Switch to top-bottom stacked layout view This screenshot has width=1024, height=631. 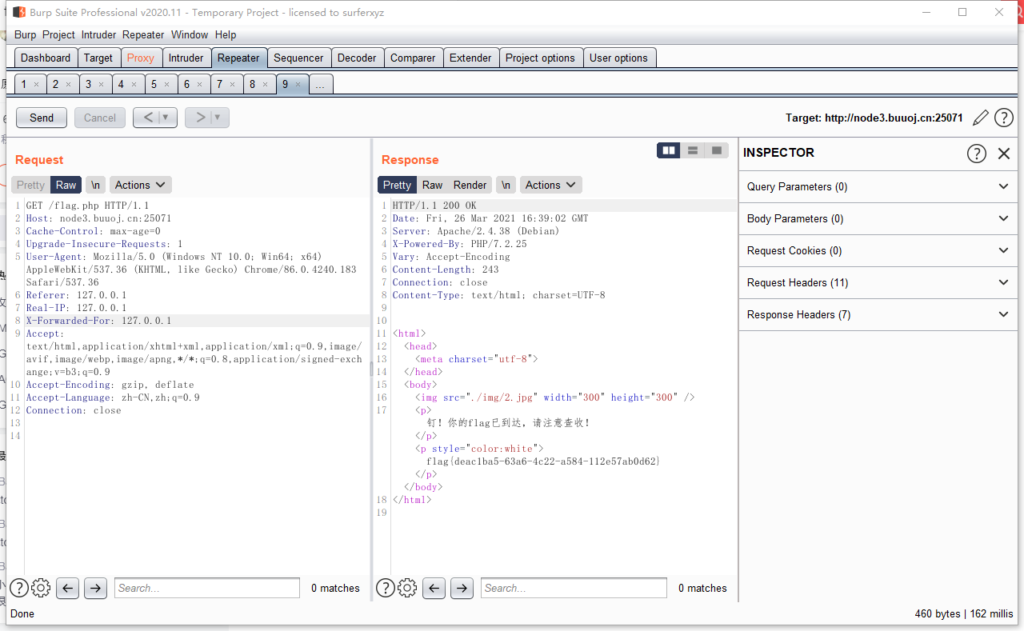692,150
